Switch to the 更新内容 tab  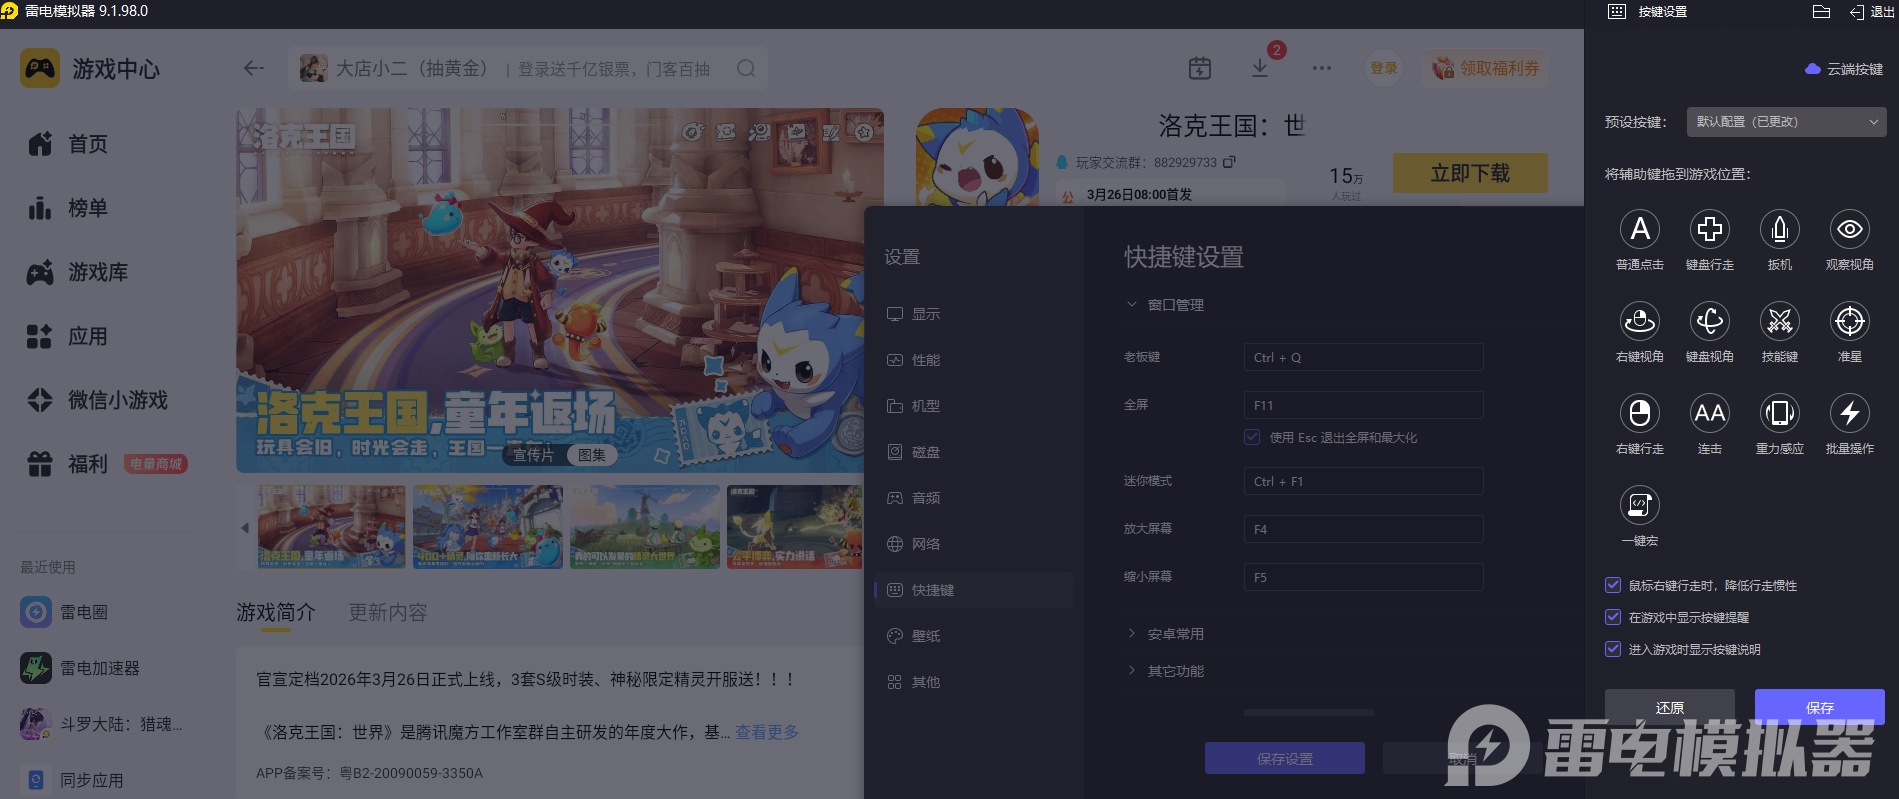point(388,612)
